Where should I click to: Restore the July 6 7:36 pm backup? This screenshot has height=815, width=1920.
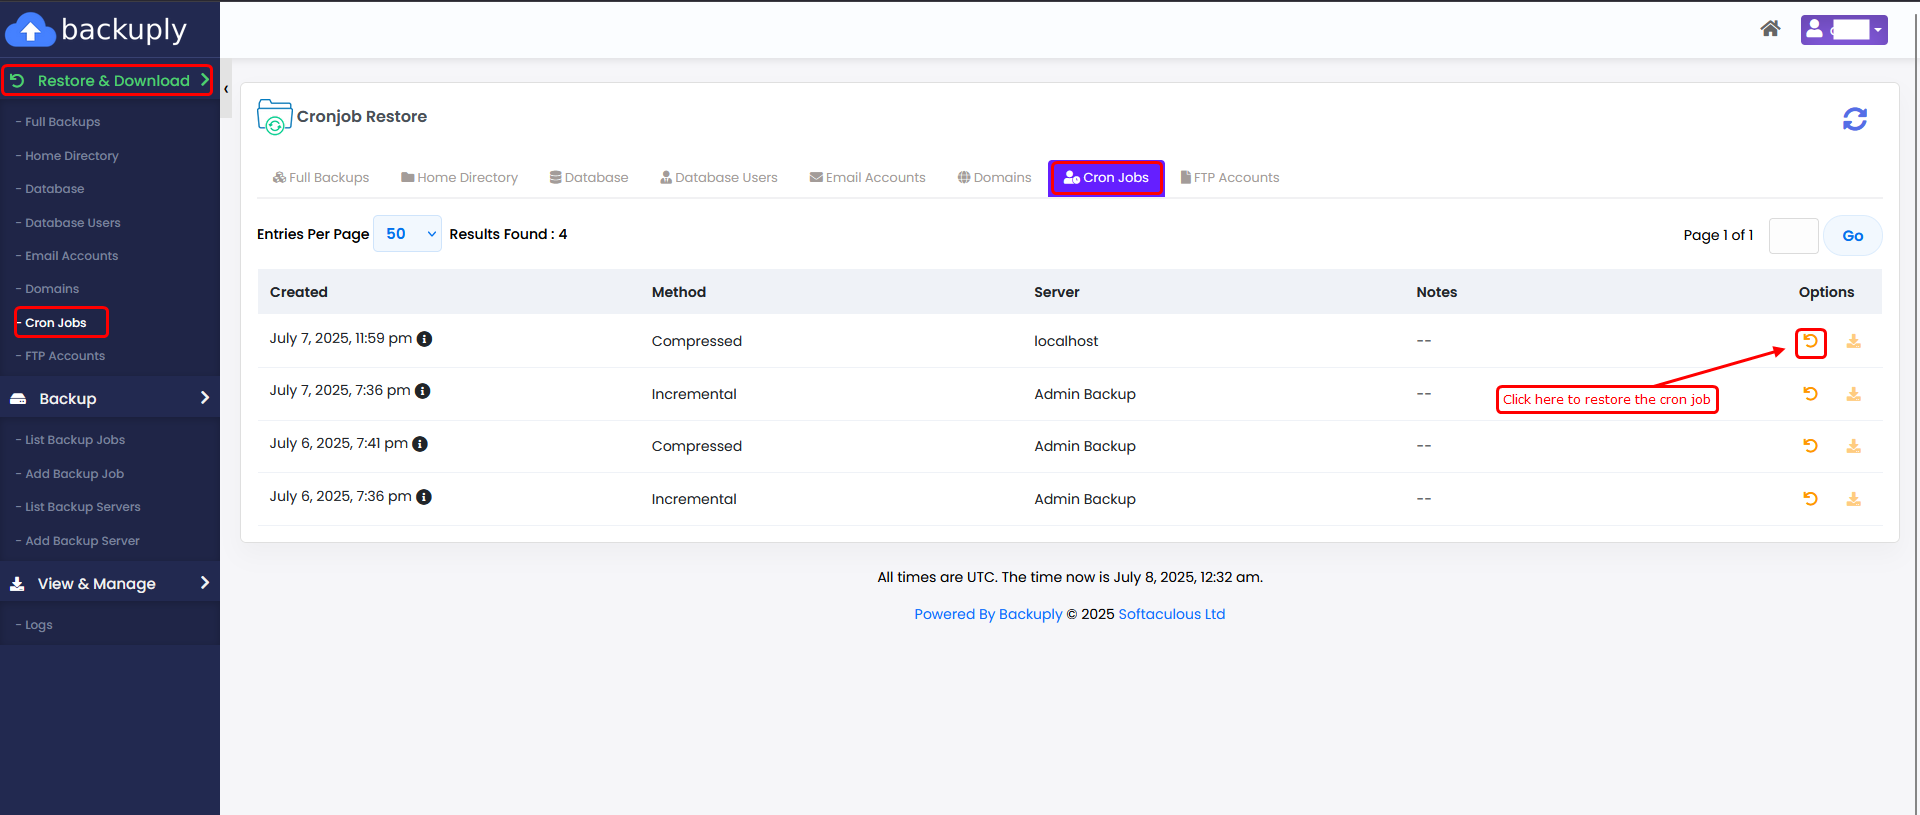click(1810, 499)
